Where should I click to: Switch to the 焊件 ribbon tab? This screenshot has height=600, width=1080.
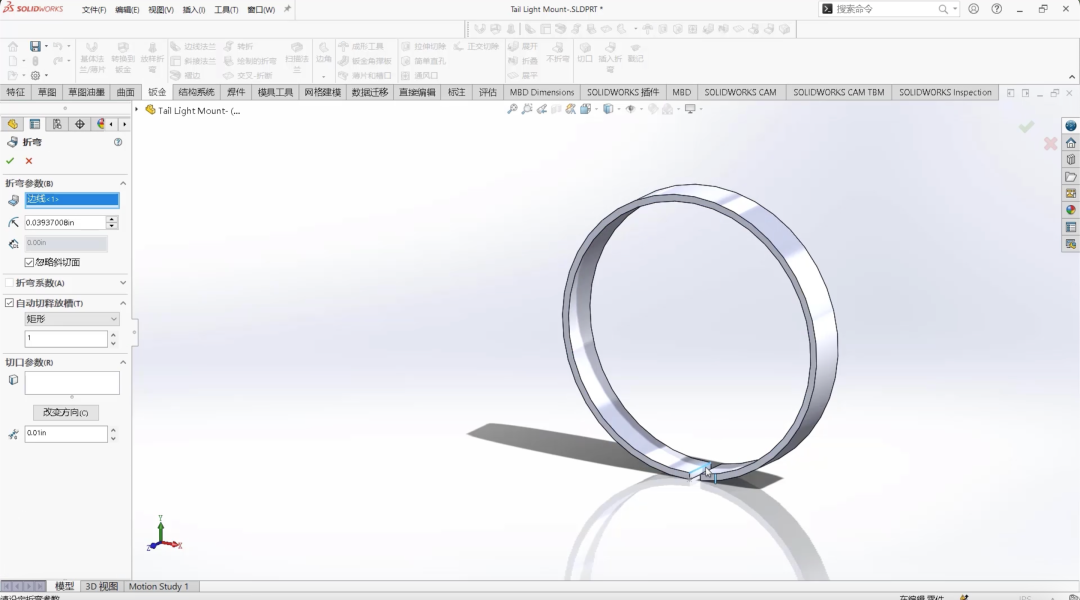[x=238, y=92]
